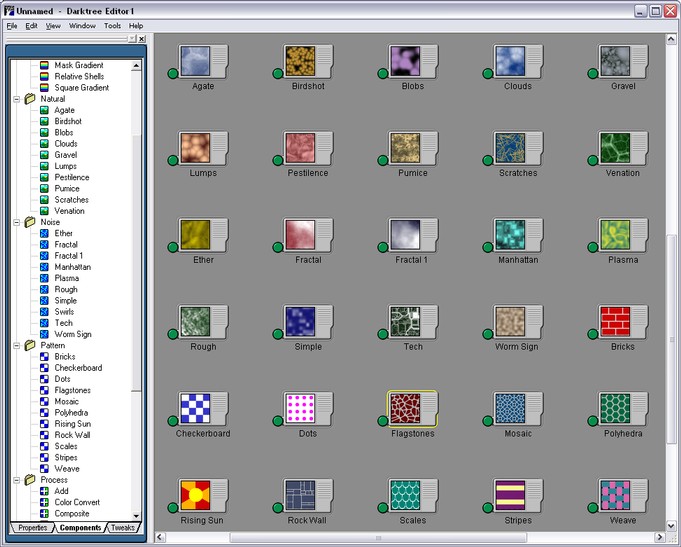Select Color Convert in the Process list
681x547 pixels.
[x=77, y=502]
